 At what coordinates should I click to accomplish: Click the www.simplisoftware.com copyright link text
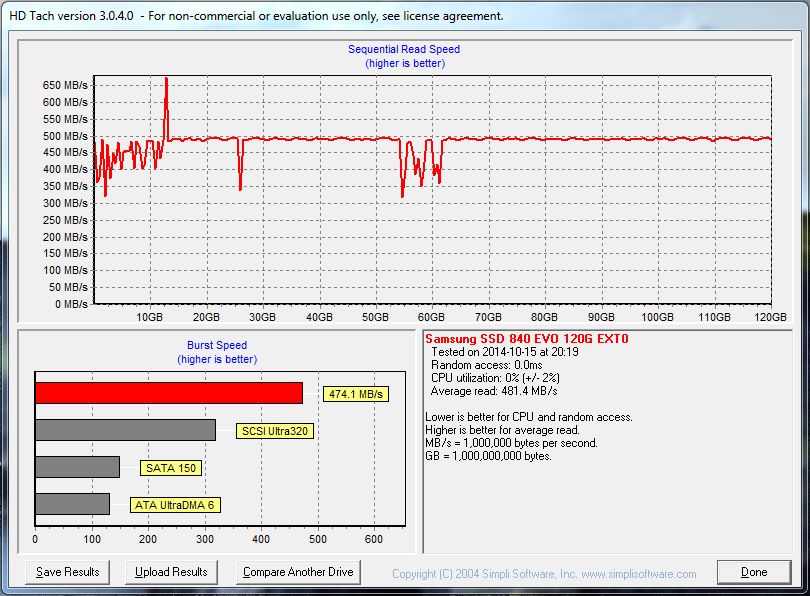click(x=638, y=574)
